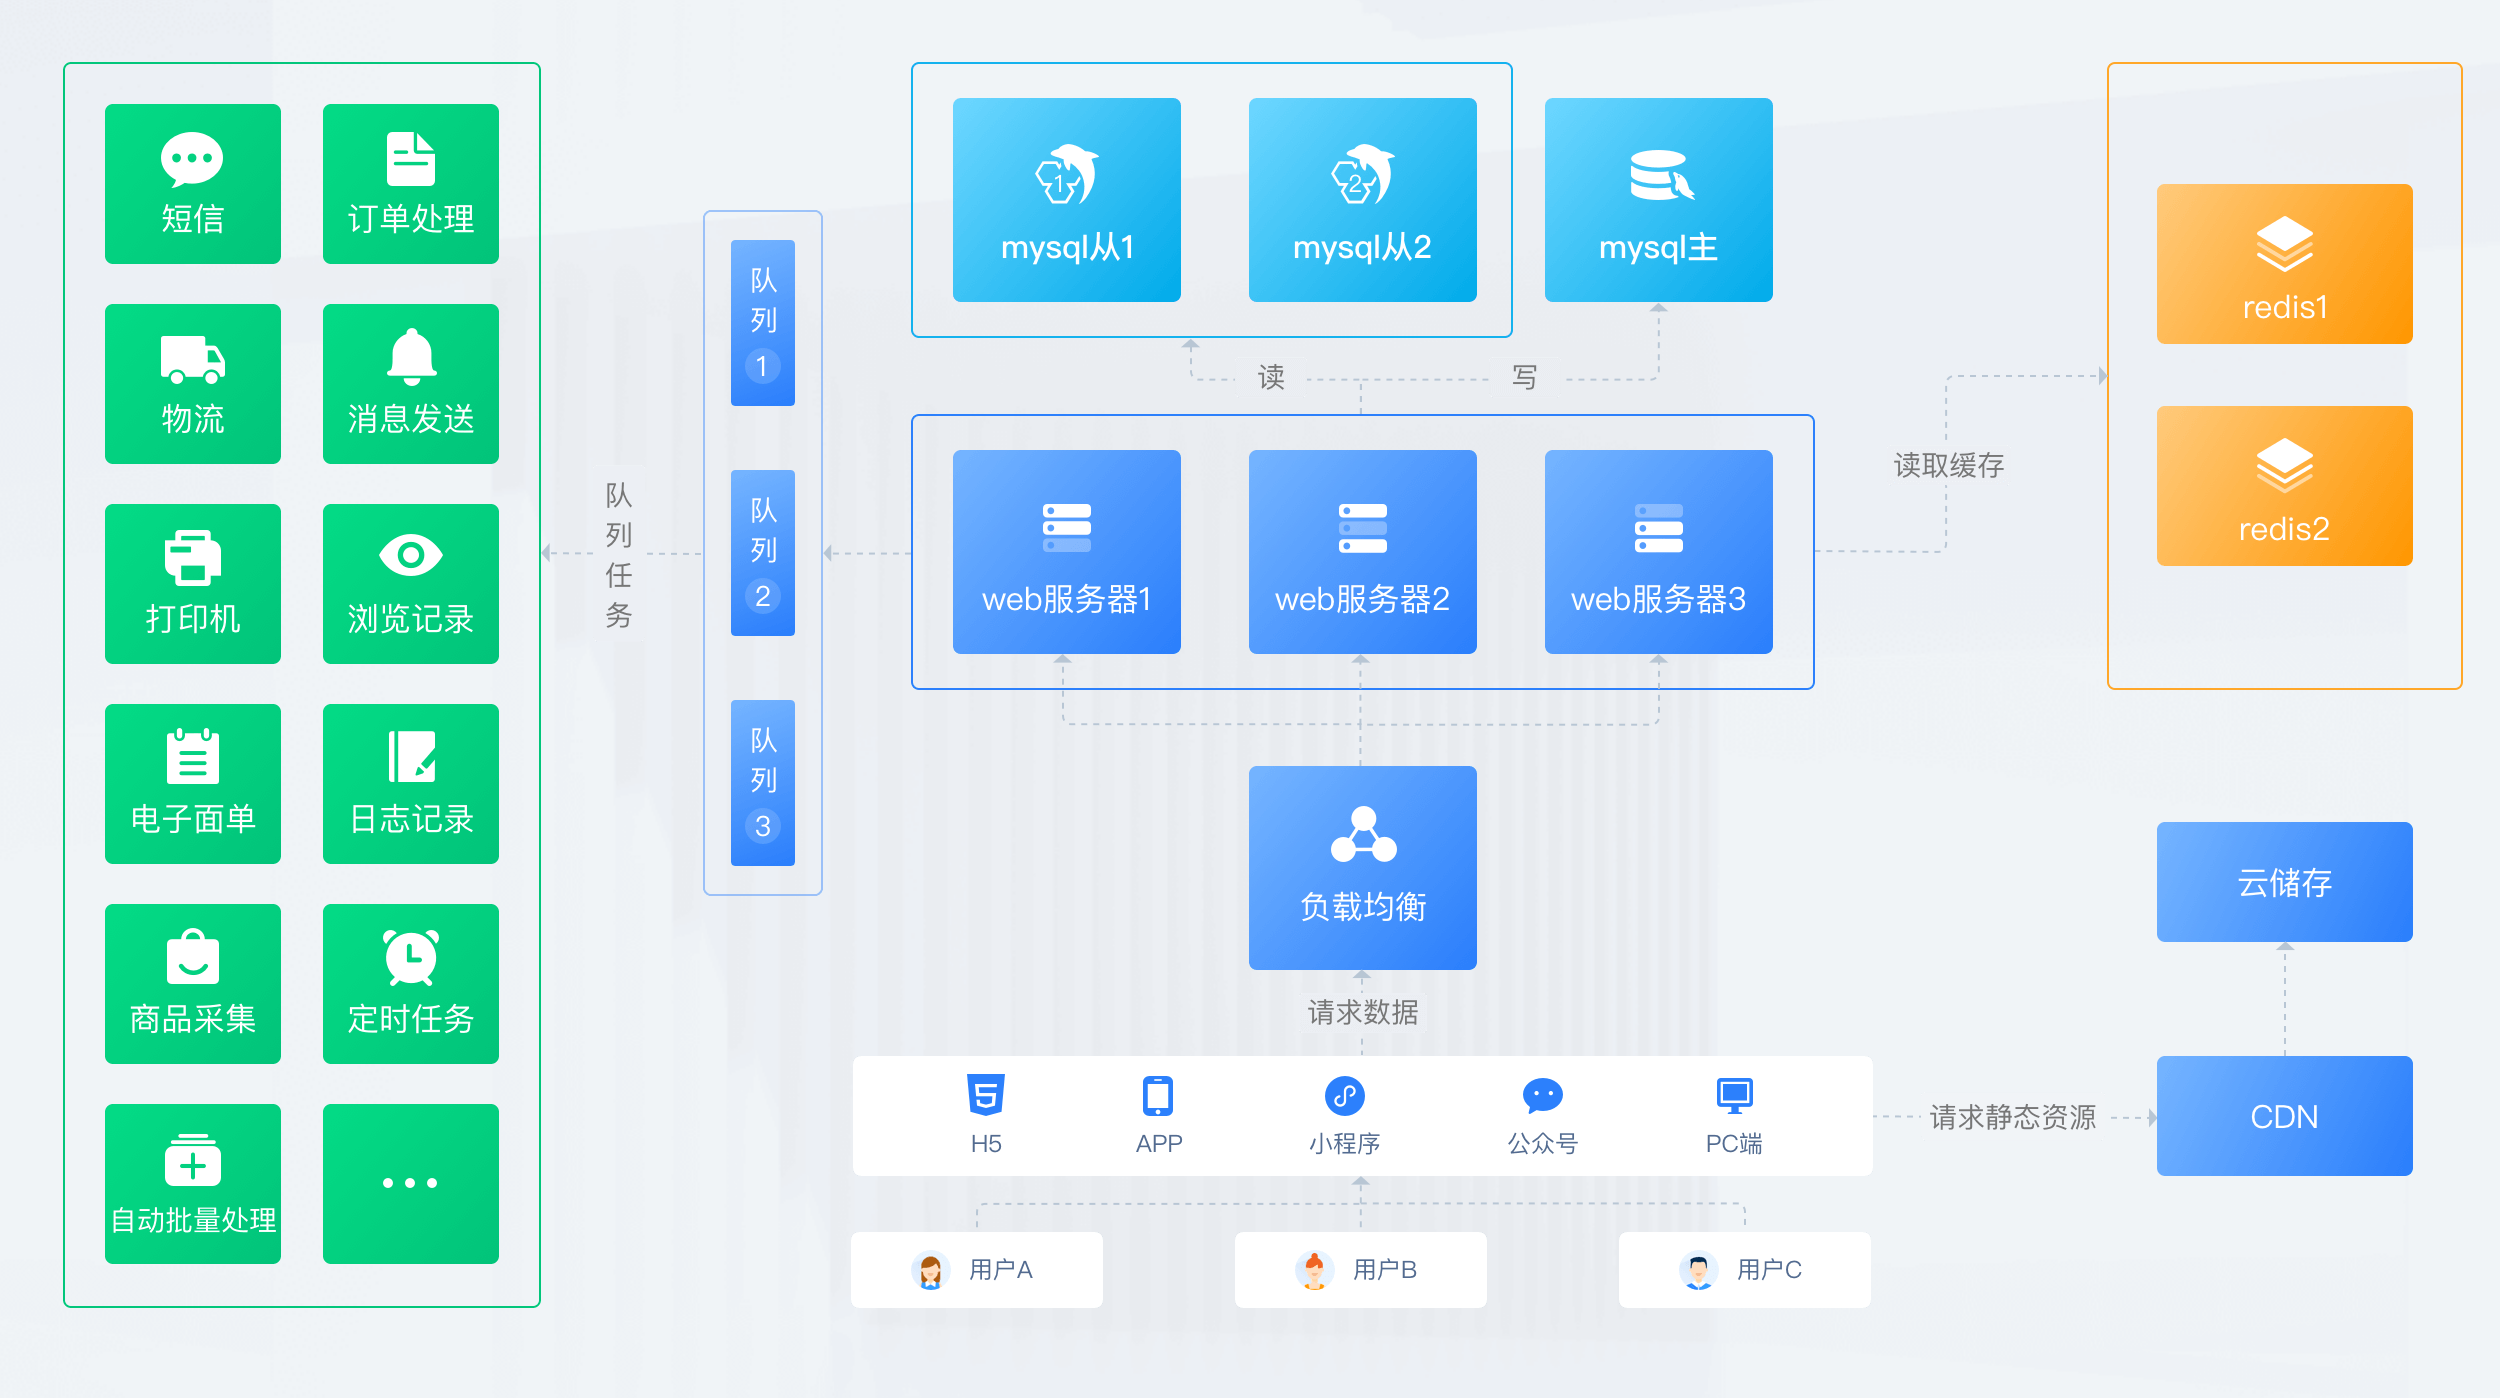Select the 小程序 mini program icon
This screenshot has width=2500, height=1398.
[x=1344, y=1096]
